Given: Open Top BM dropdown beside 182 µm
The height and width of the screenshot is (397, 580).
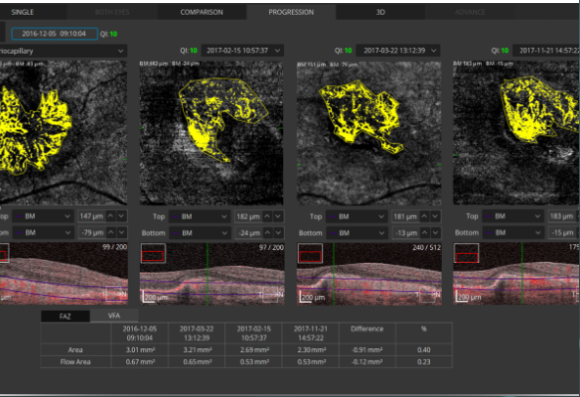Looking at the screenshot, I should tap(199, 216).
